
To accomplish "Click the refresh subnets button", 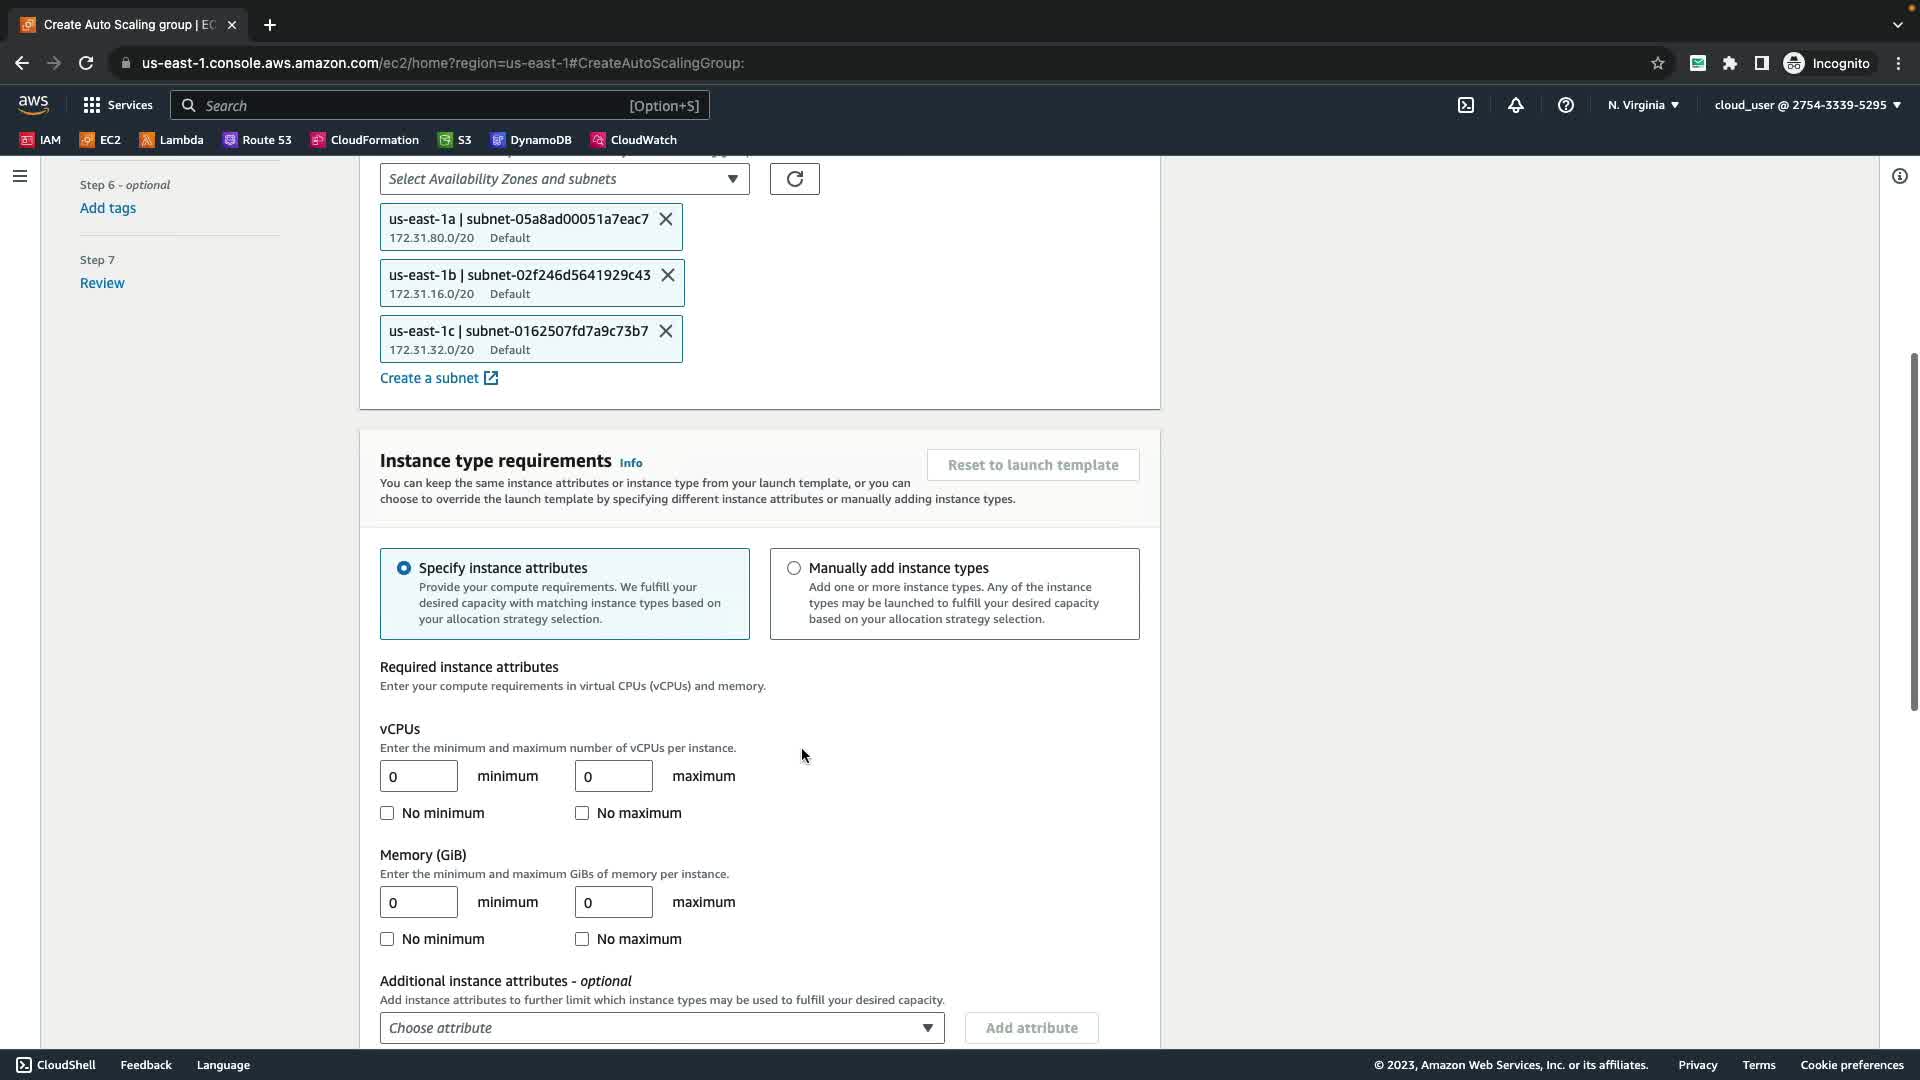I will click(x=794, y=179).
